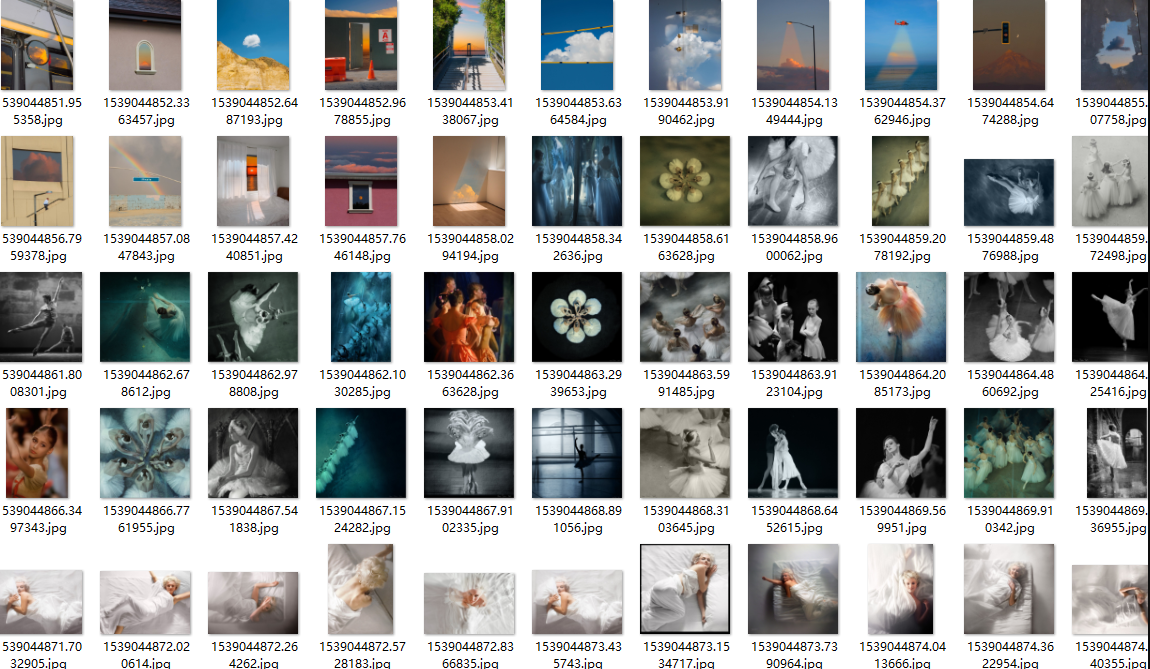
Task: Click the file name 539044851.955358.jpg
Action: coord(42,111)
